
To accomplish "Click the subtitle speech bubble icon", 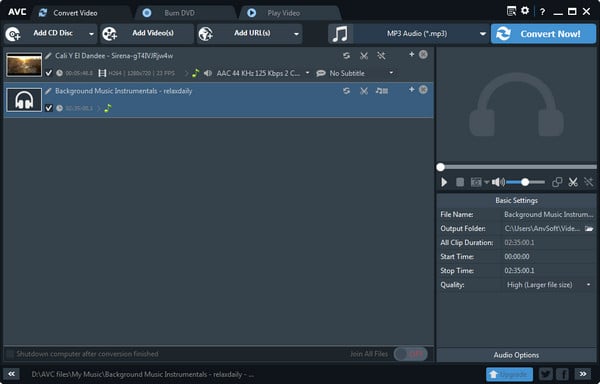I will click(x=321, y=73).
